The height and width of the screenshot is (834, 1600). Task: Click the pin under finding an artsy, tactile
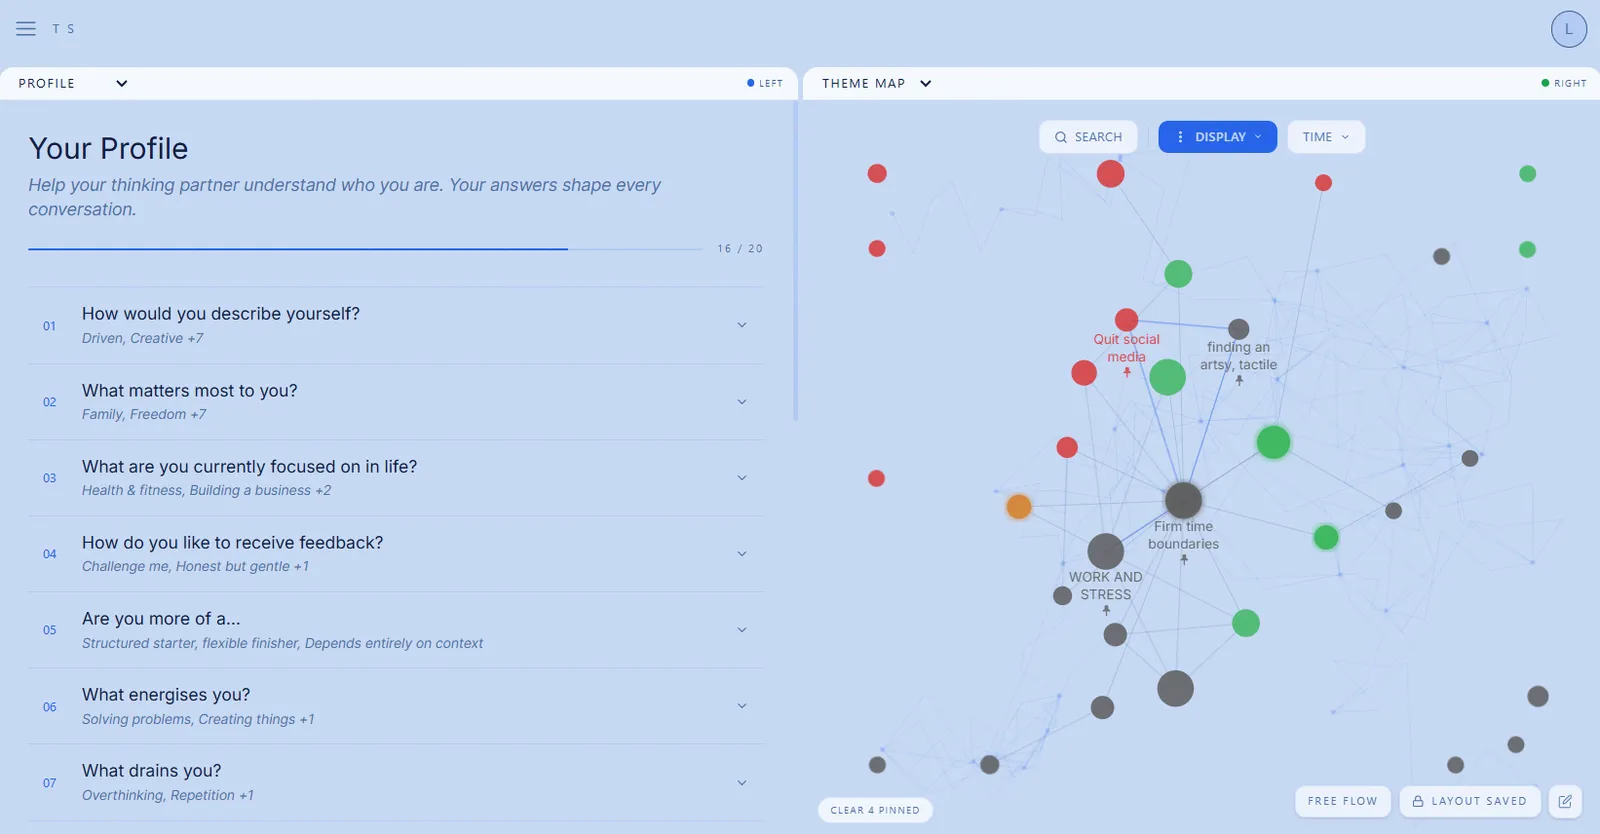1239,380
